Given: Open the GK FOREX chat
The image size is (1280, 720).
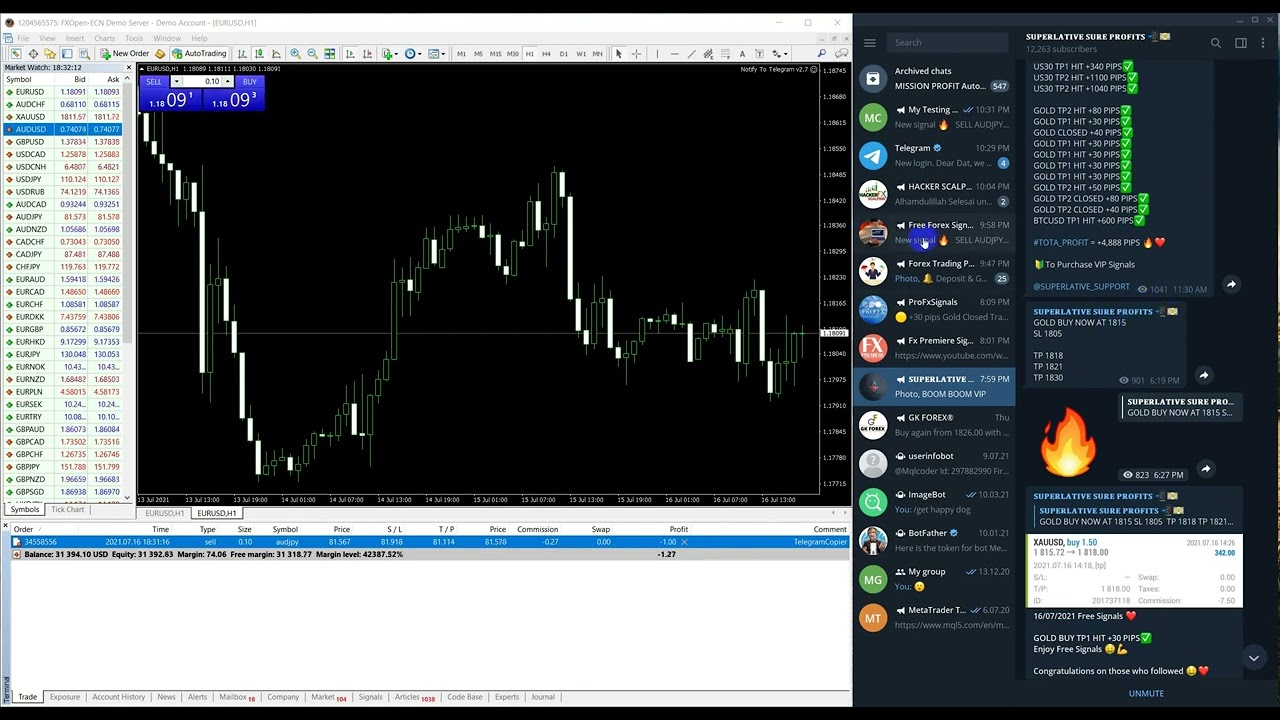Looking at the screenshot, I should tap(934, 425).
